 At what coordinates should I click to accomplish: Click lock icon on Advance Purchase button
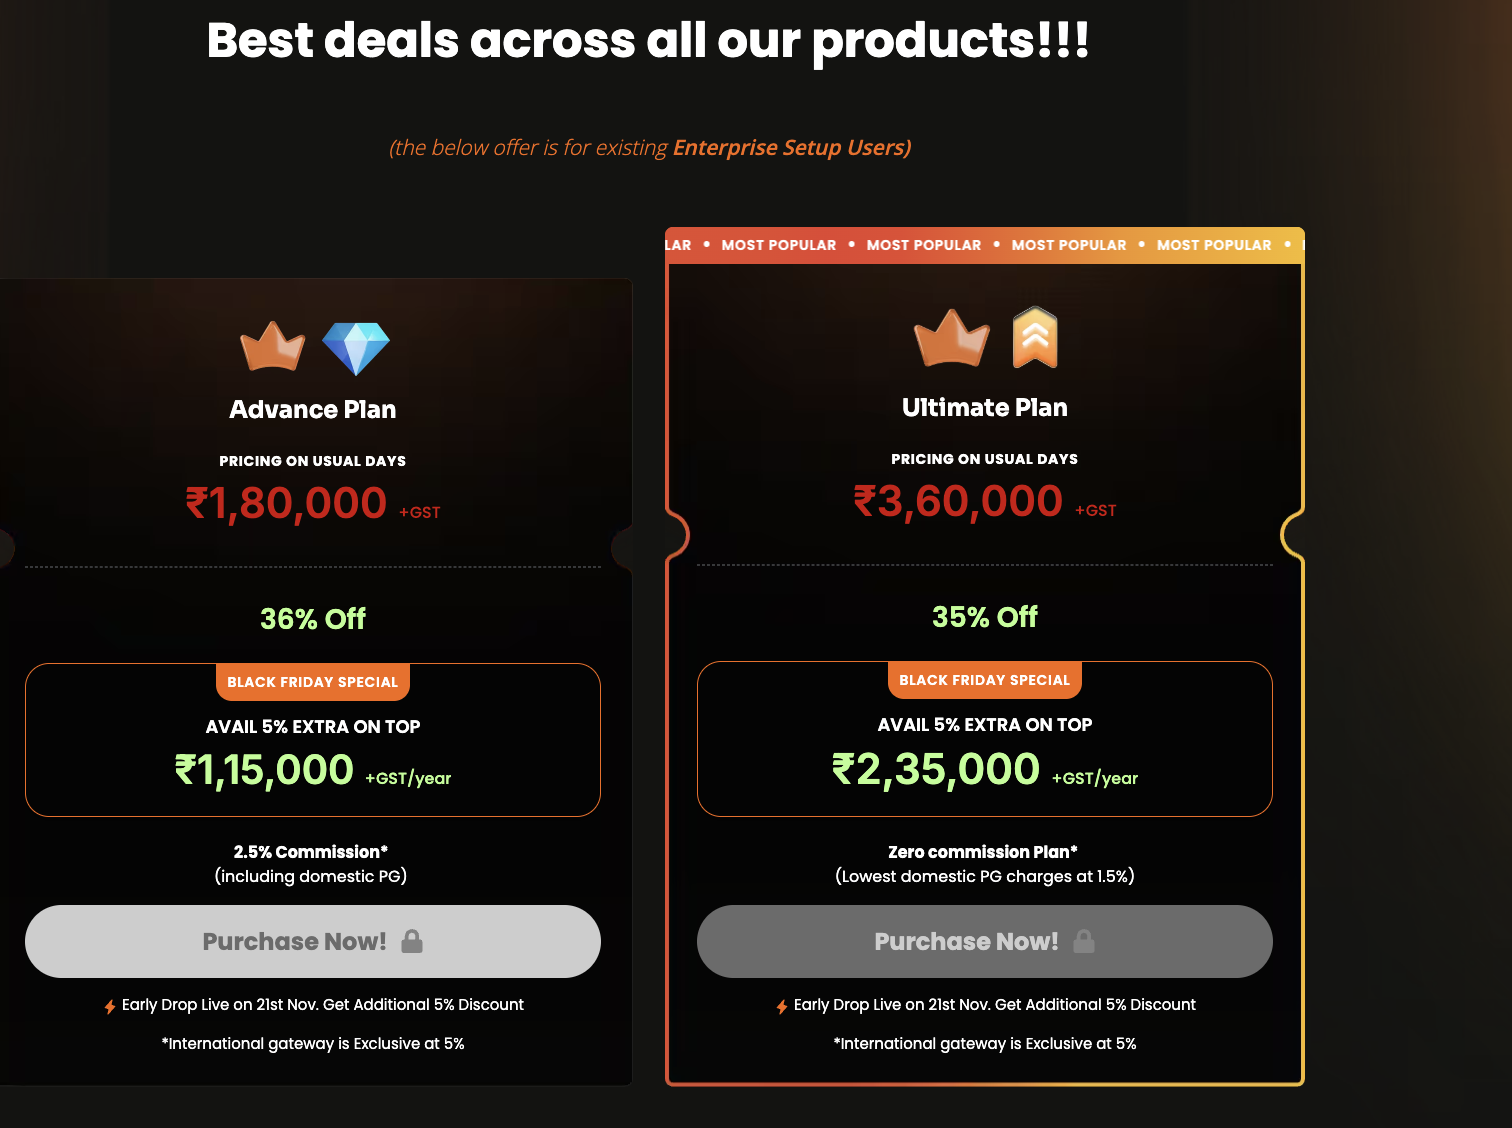412,941
